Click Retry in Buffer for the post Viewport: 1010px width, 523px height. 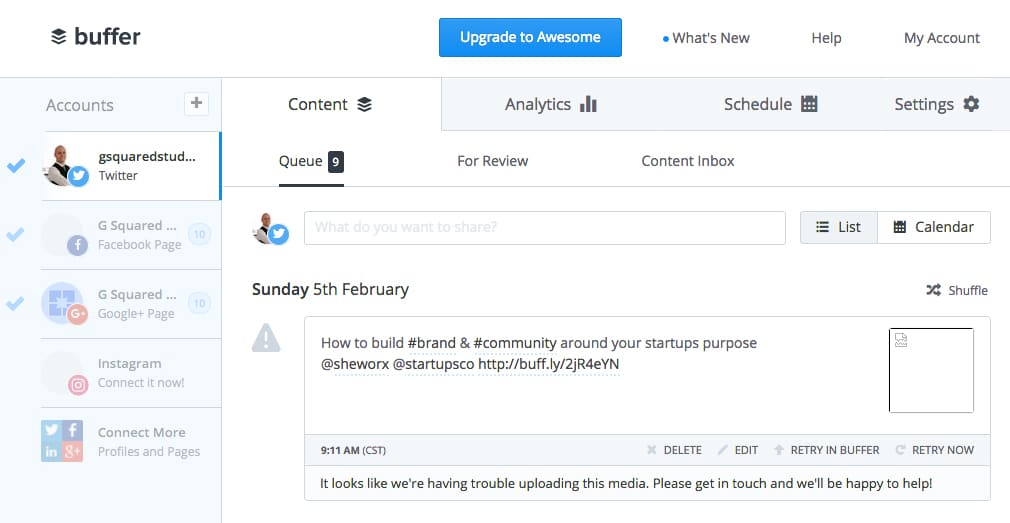(x=826, y=450)
